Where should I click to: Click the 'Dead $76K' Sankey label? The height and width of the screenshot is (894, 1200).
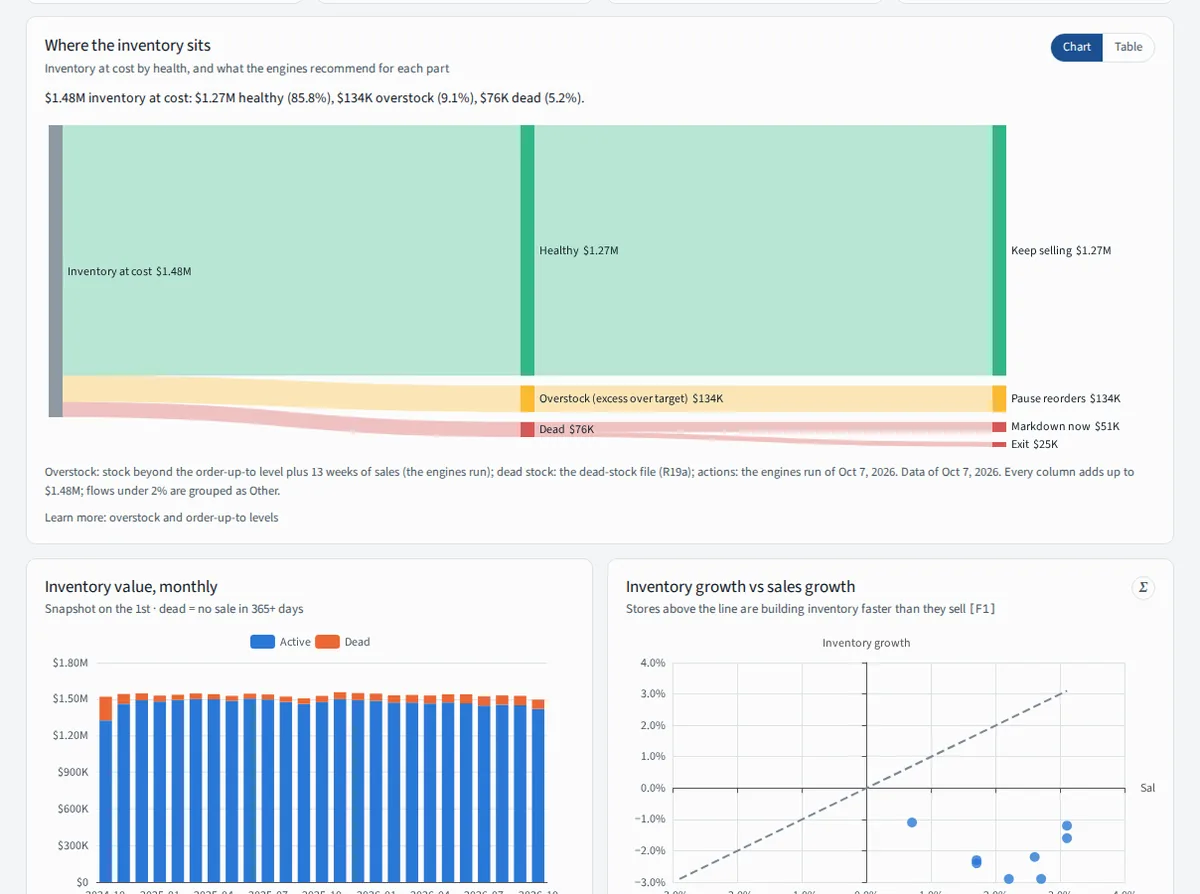566,429
